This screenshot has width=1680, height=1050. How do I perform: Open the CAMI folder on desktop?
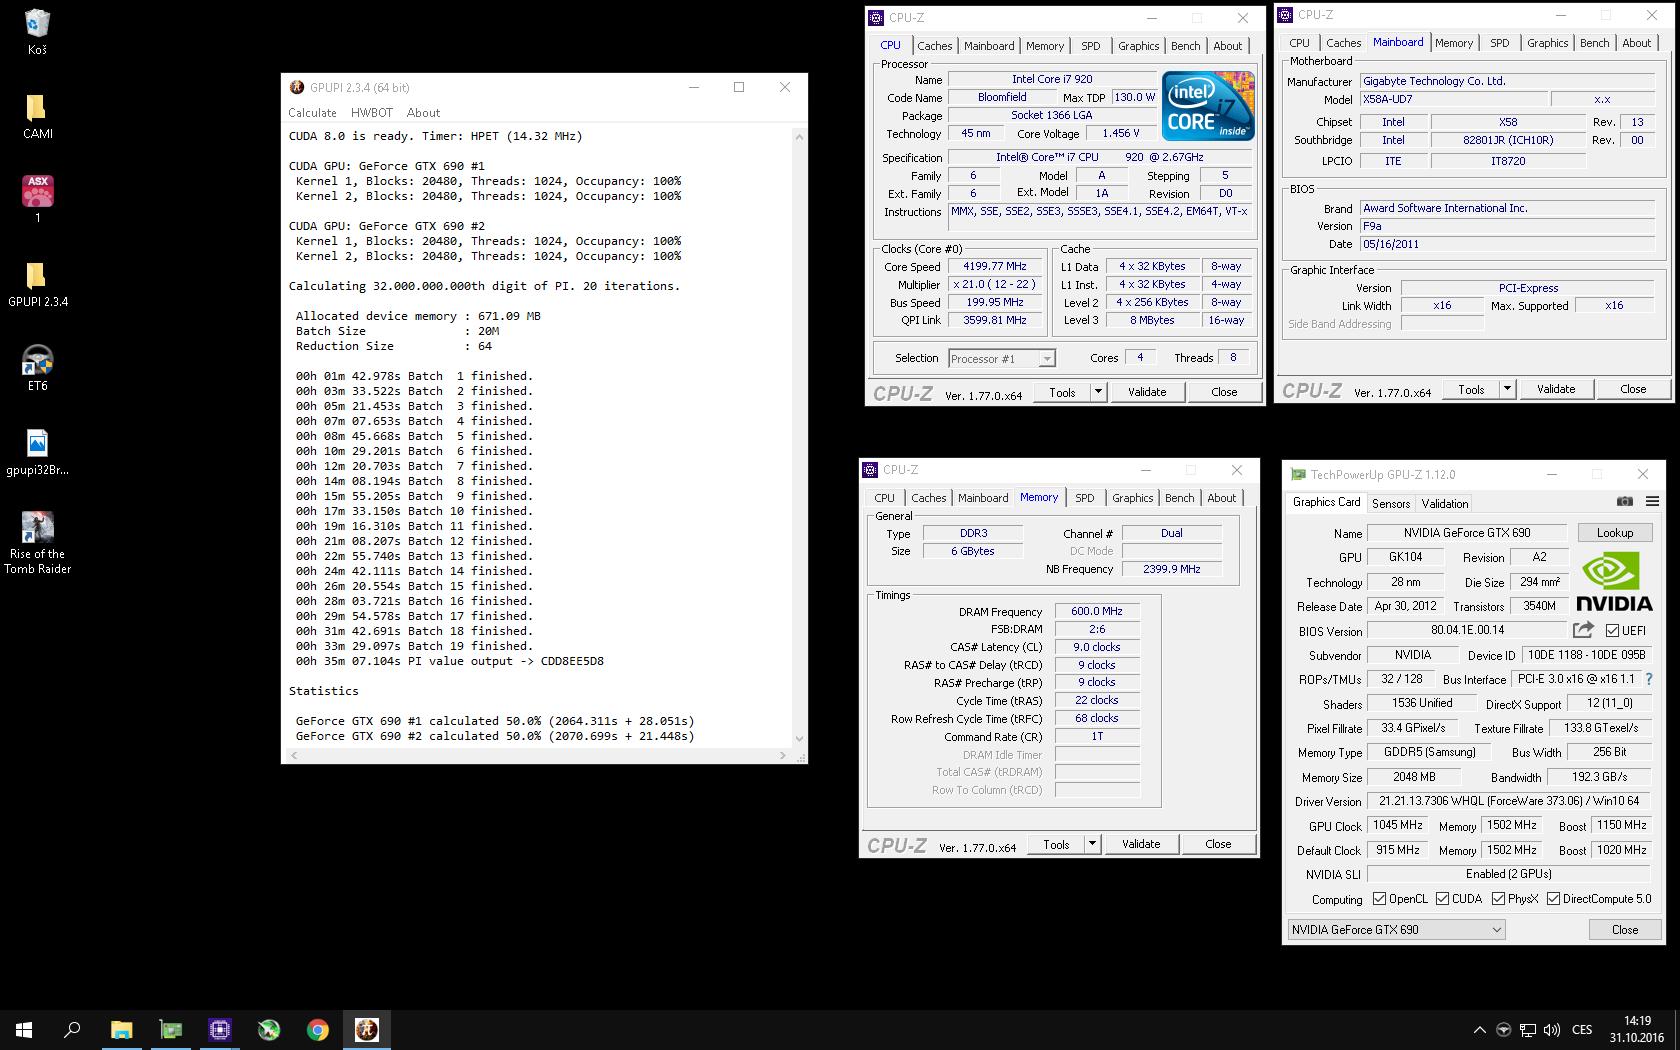37,116
